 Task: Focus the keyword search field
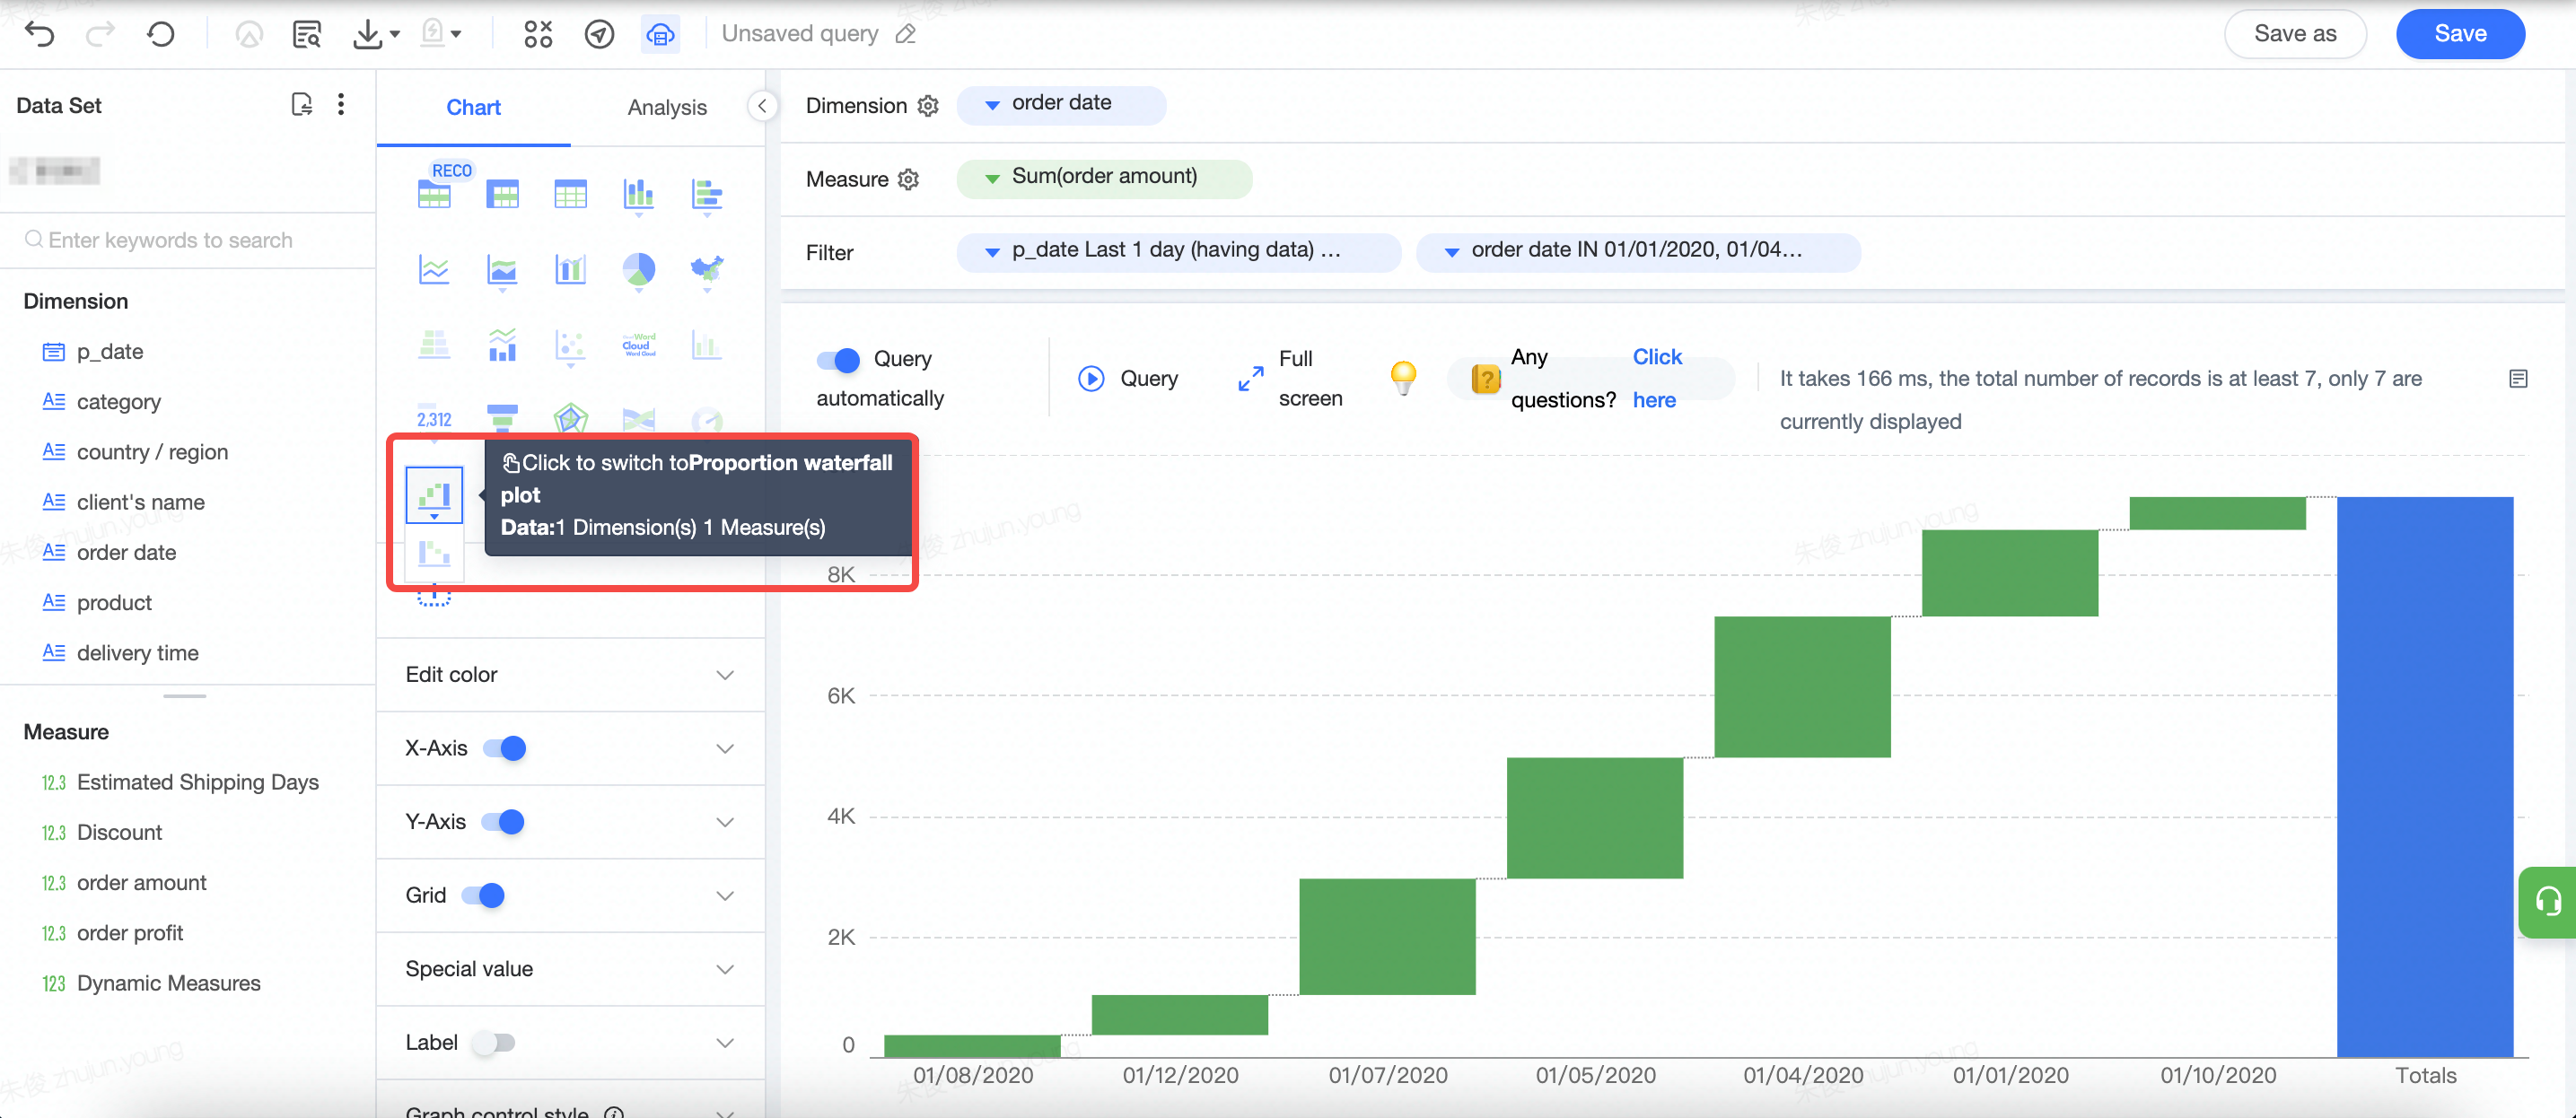point(188,240)
